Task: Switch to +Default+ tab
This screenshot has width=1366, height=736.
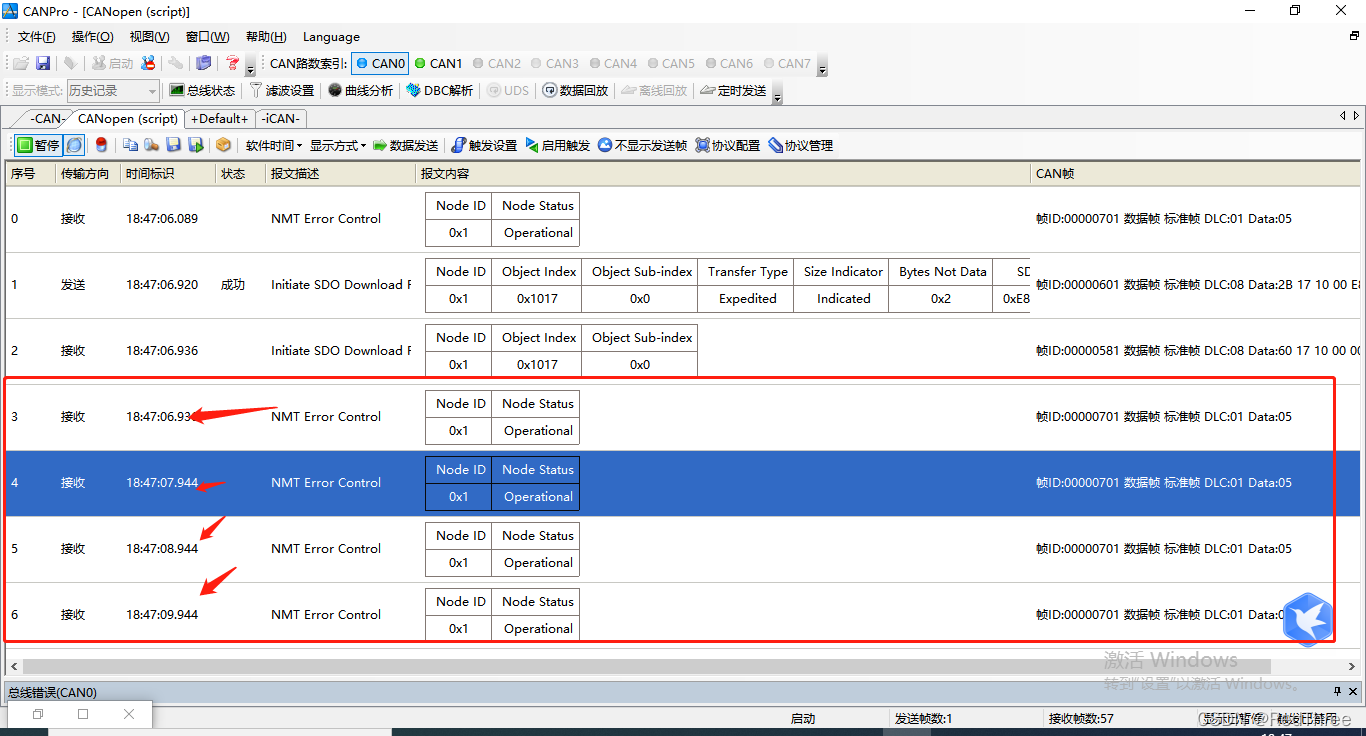Action: [x=219, y=118]
